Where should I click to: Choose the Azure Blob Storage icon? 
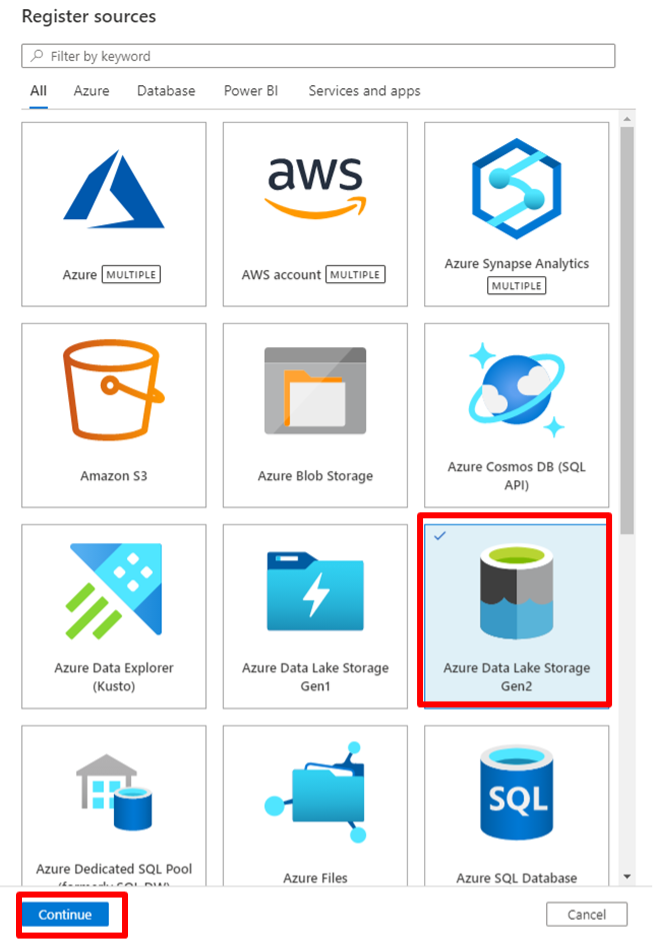click(x=315, y=390)
